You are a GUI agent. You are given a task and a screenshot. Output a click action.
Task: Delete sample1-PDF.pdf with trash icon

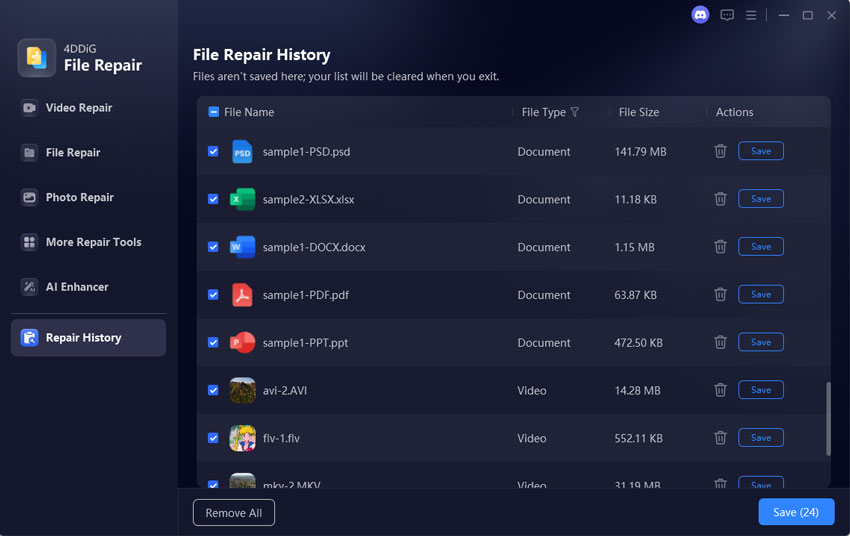coord(720,294)
